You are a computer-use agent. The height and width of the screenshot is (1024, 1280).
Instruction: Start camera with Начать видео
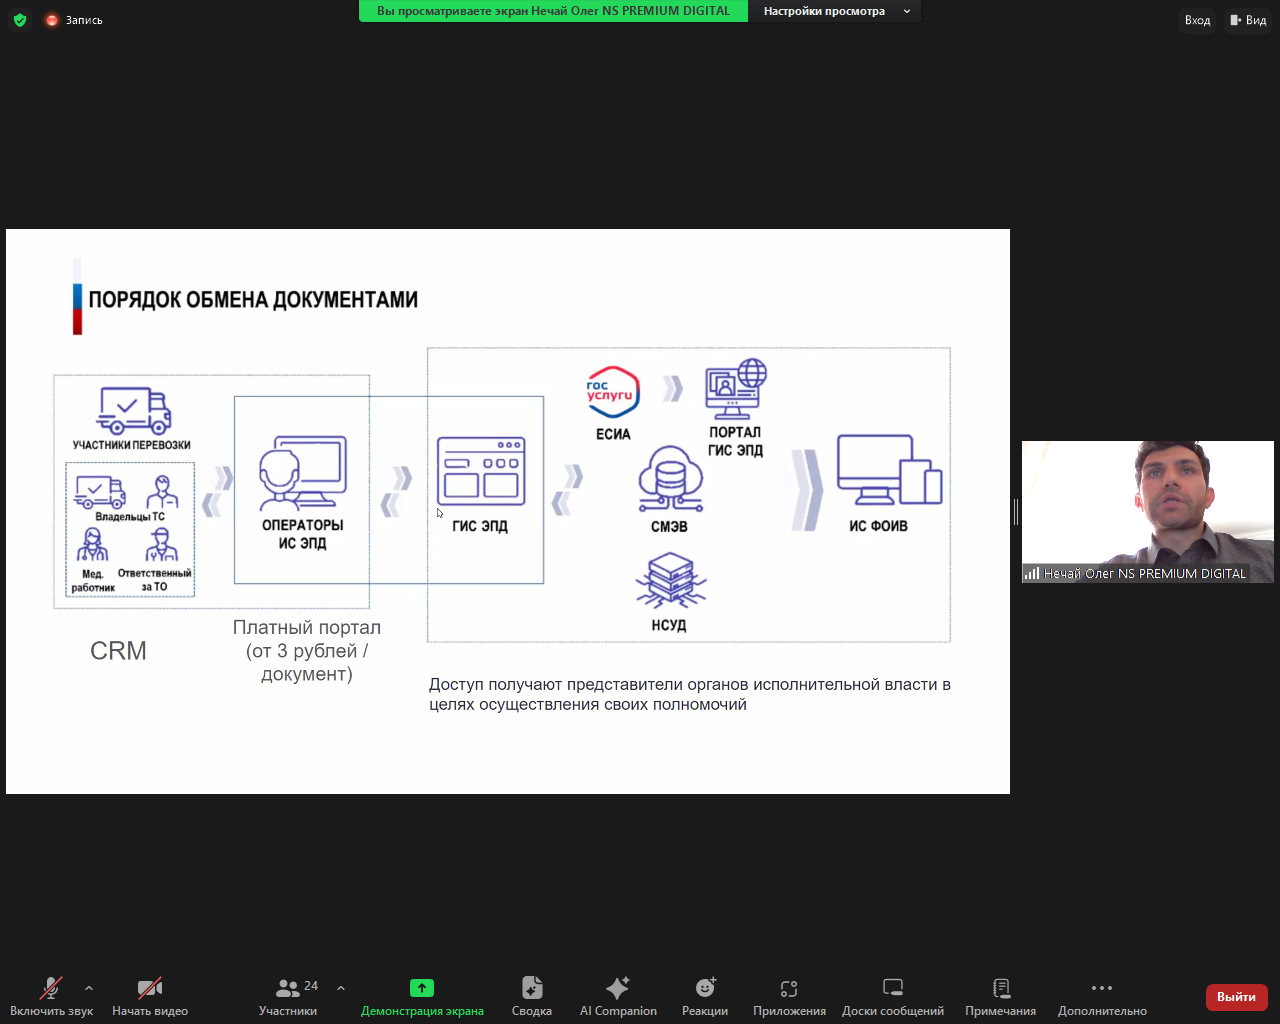(150, 996)
